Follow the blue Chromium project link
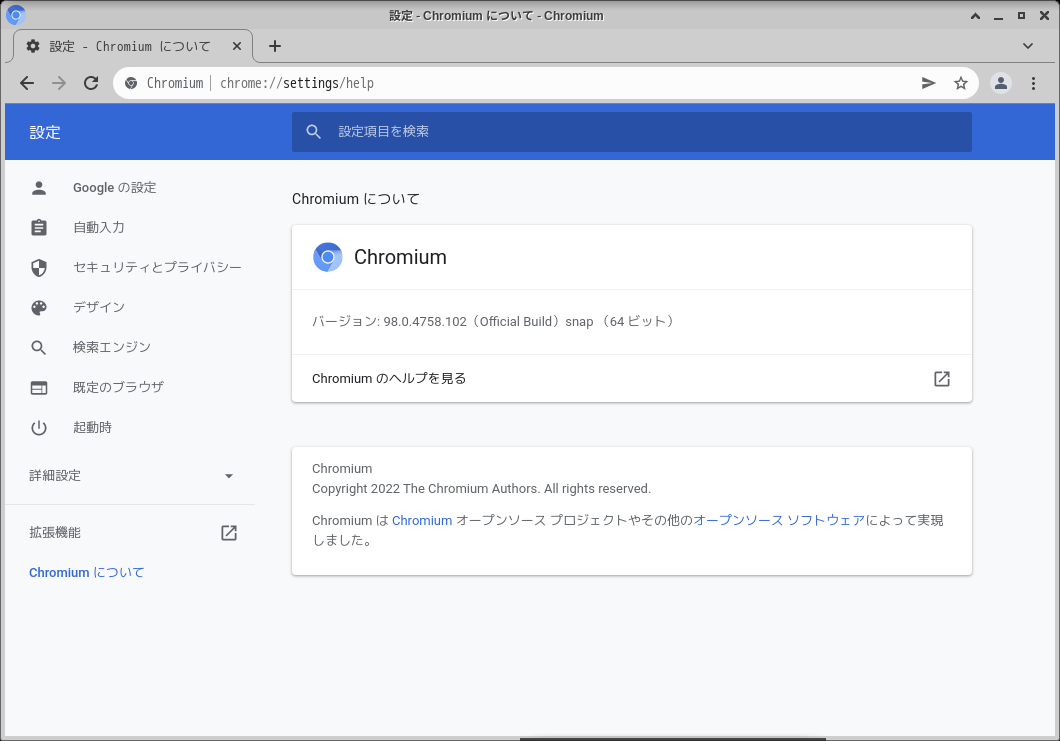This screenshot has width=1060, height=741. click(422, 521)
